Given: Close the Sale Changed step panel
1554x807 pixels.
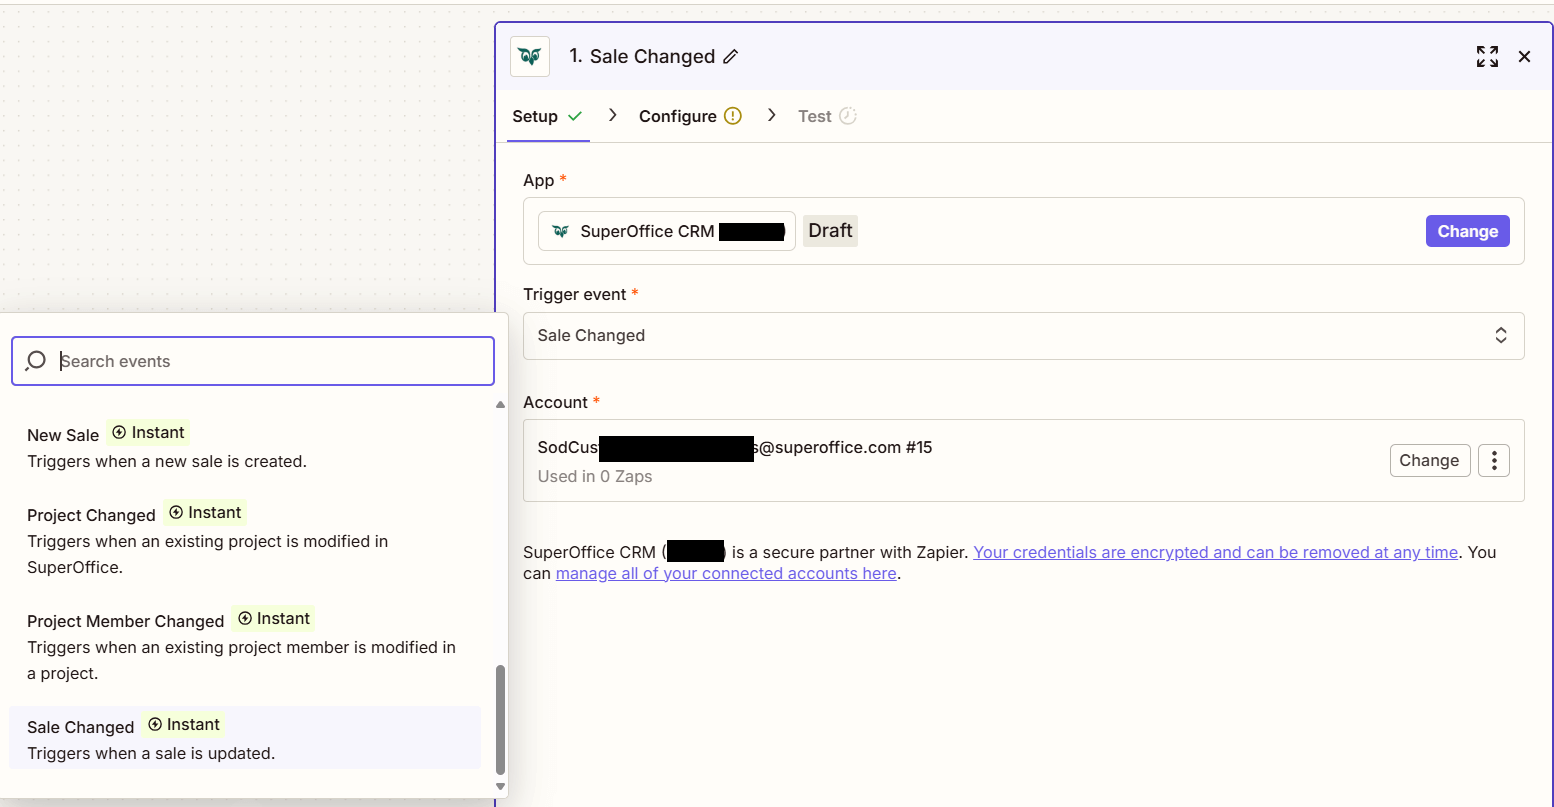Looking at the screenshot, I should (x=1524, y=57).
